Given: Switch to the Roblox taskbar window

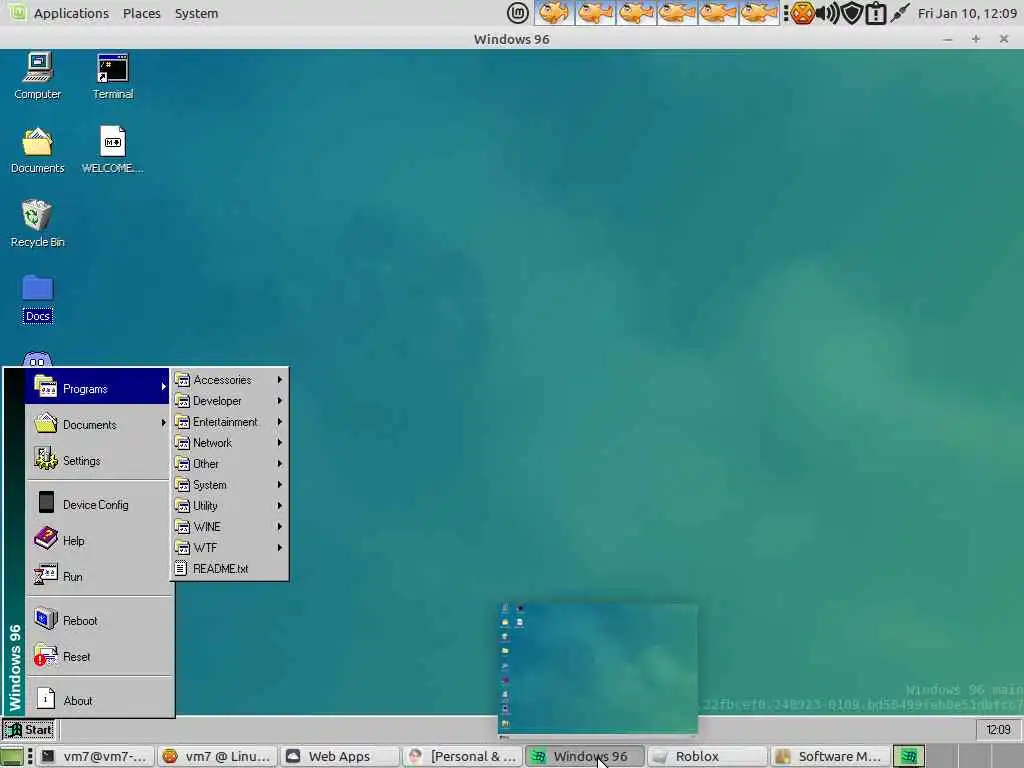Looking at the screenshot, I should pos(707,756).
